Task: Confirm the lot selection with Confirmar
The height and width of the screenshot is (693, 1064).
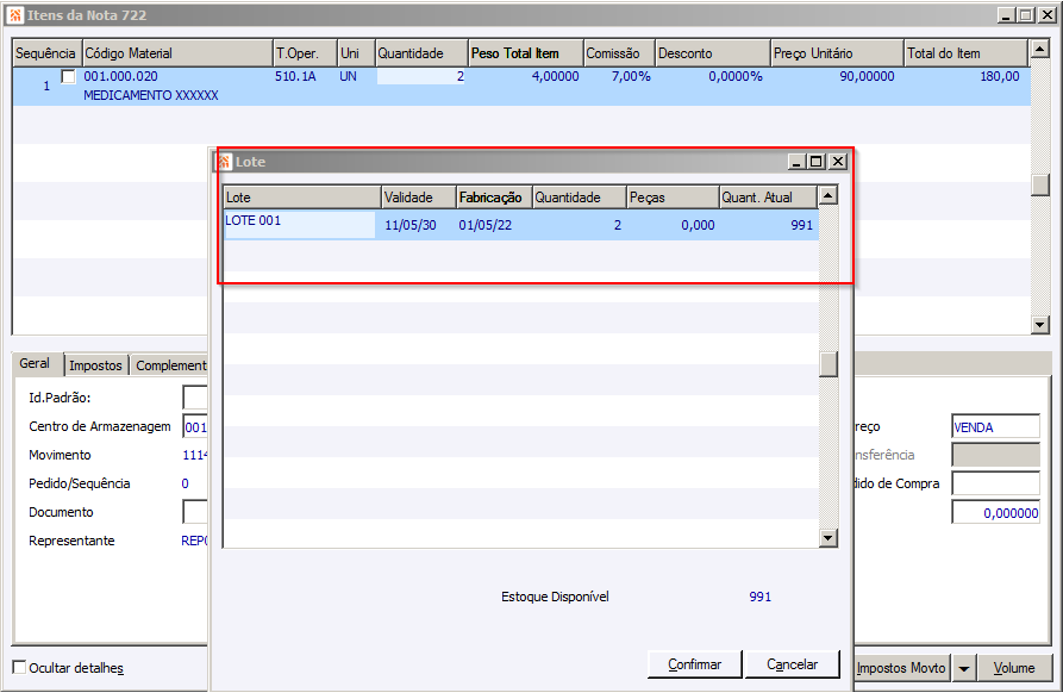Action: point(694,664)
